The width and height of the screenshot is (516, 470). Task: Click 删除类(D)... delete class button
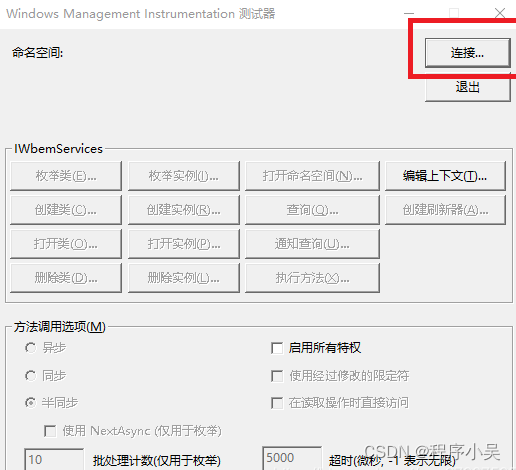pos(66,278)
